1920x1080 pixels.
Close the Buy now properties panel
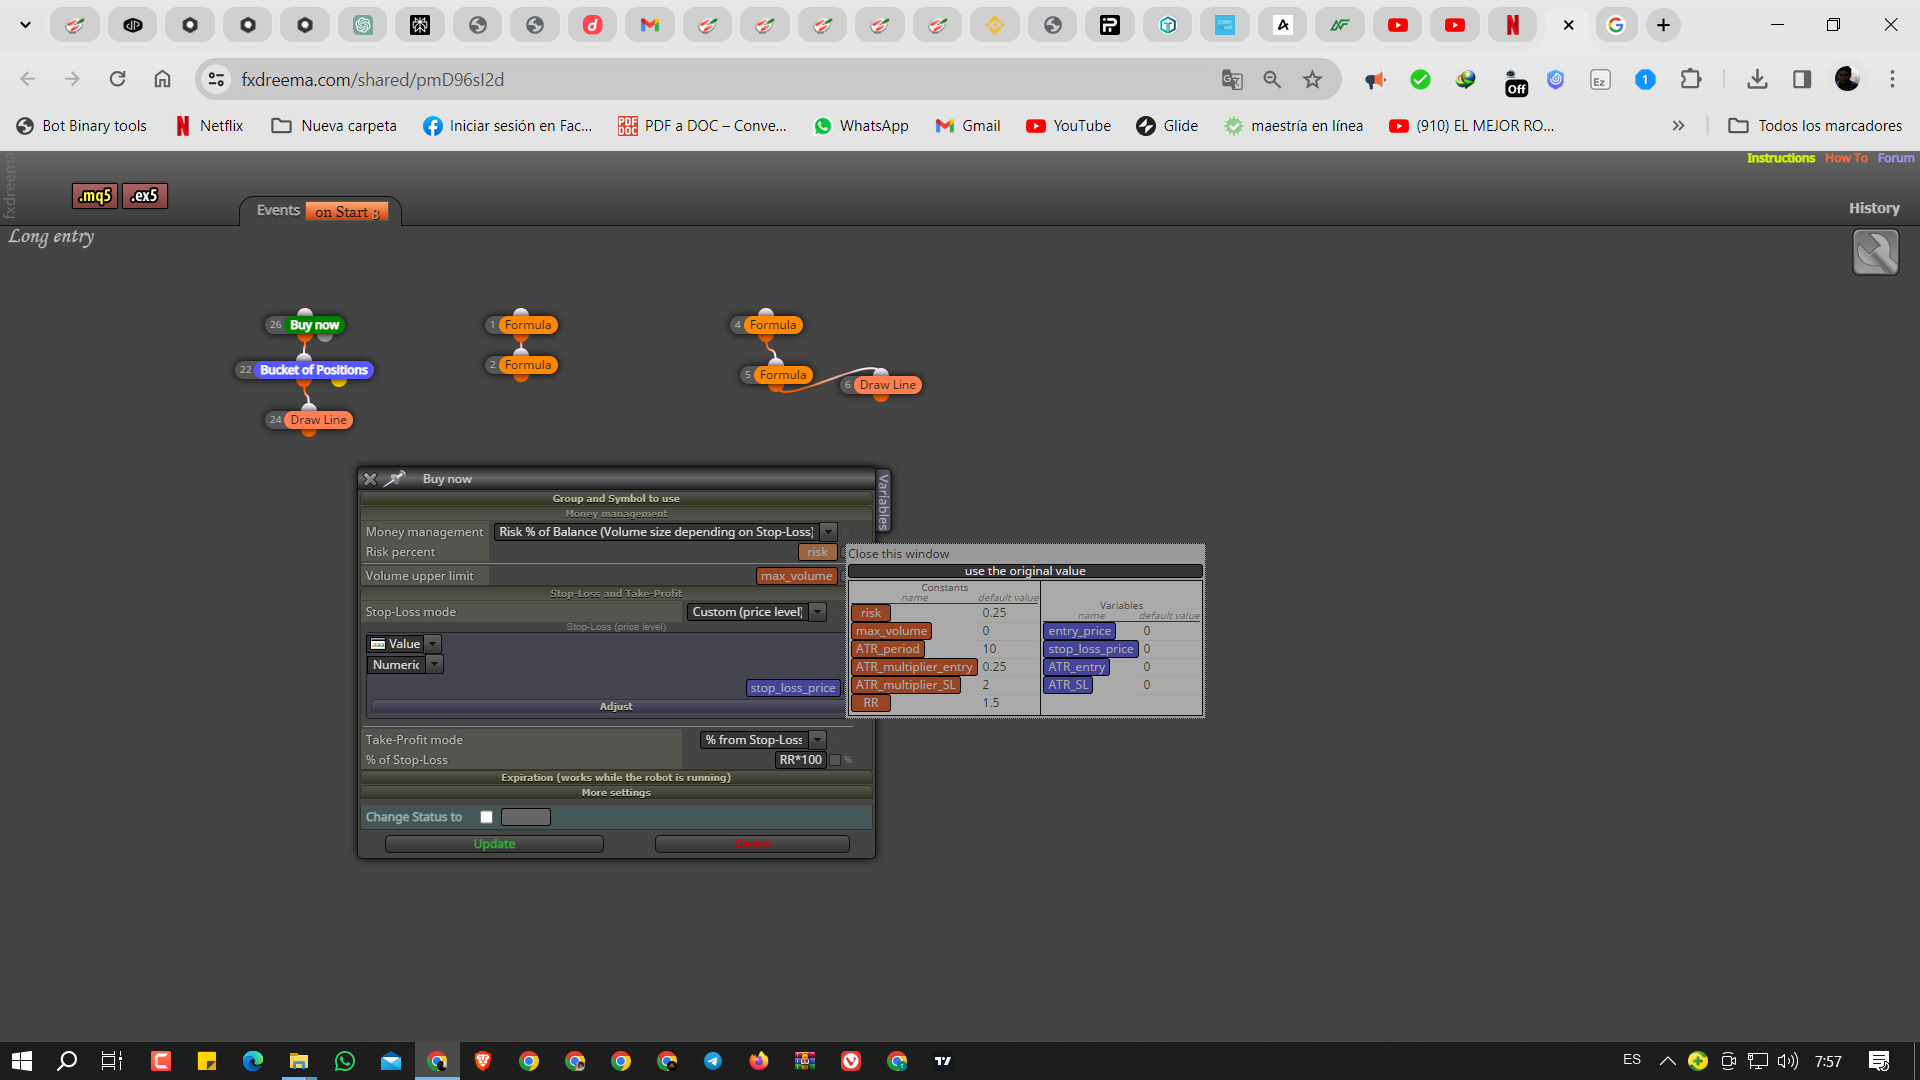pos(370,479)
